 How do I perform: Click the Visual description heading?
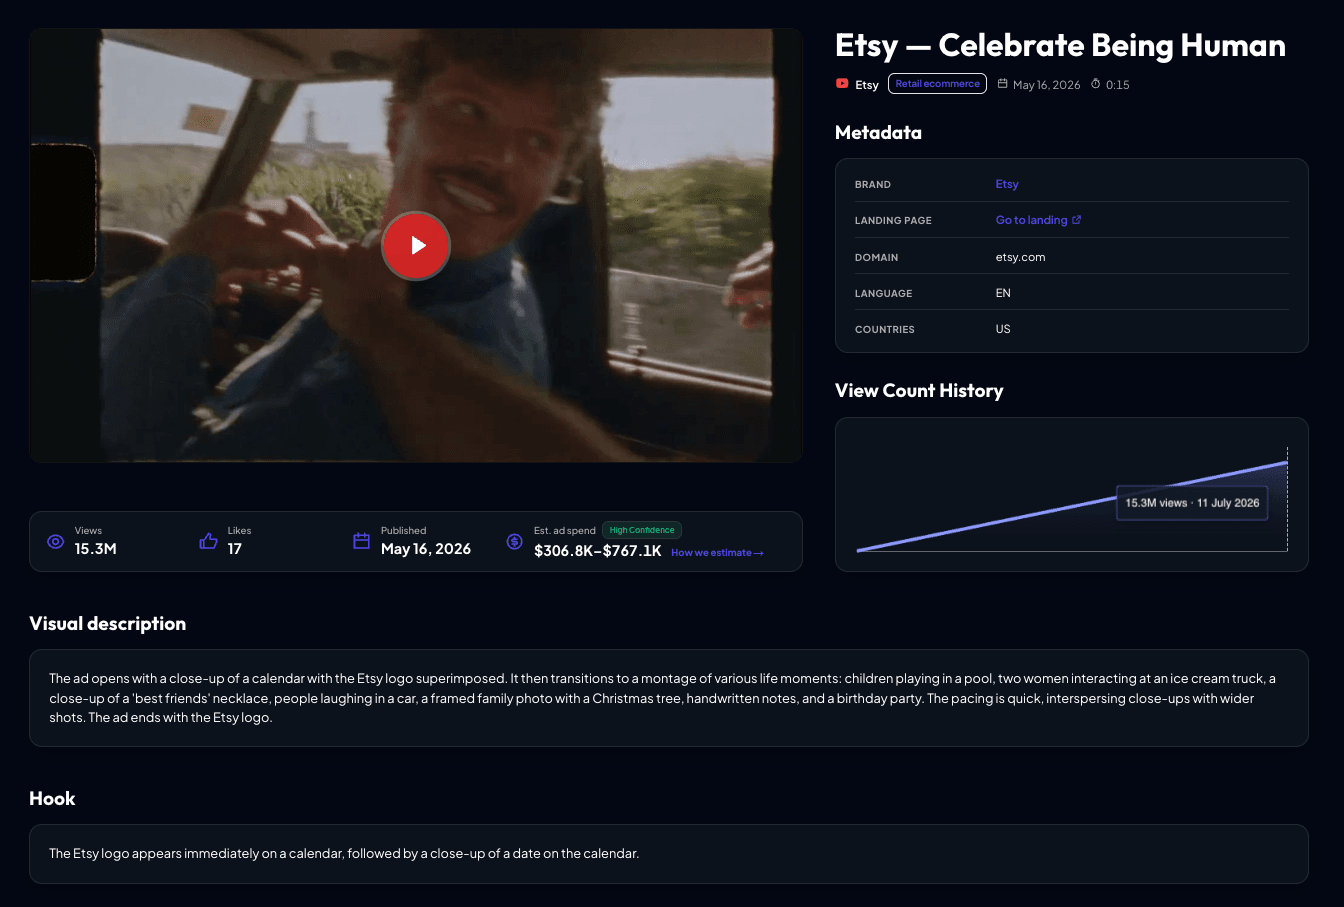[x=108, y=624]
